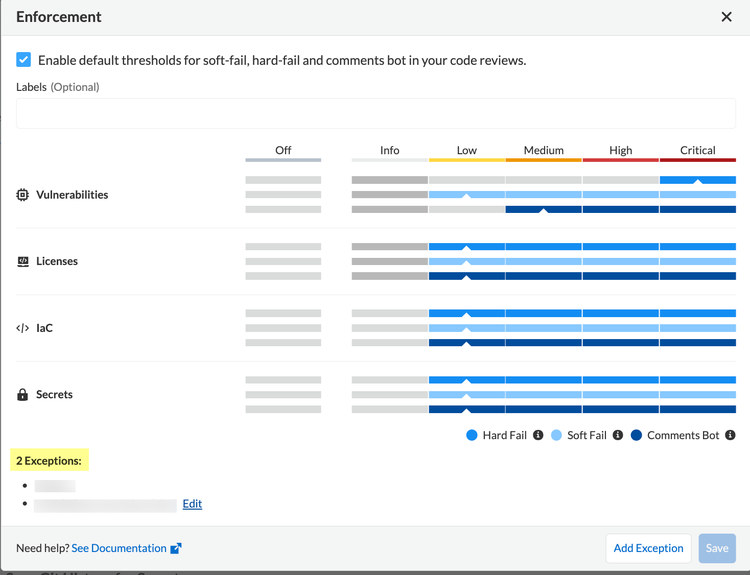Set IaC soft fail to Info
The image size is (750, 575).
tap(389, 328)
